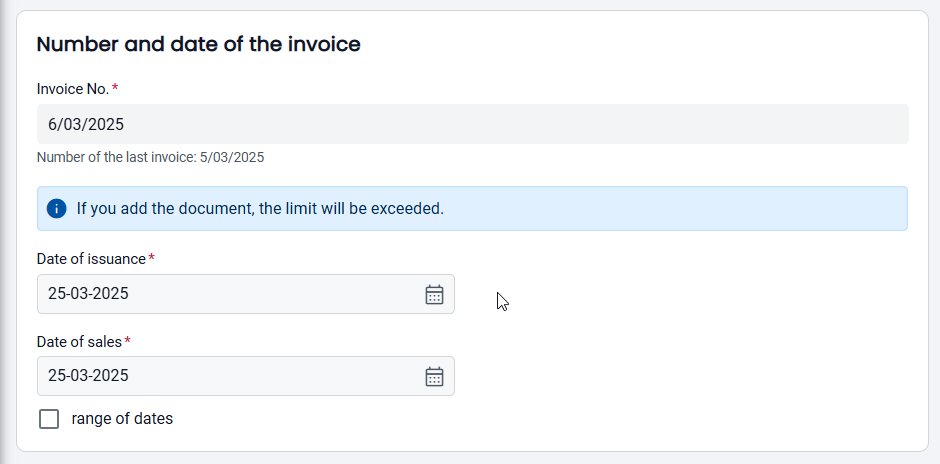Viewport: 940px width, 464px height.
Task: Click the red asterisk beside Invoice No.
Action: coord(115,89)
